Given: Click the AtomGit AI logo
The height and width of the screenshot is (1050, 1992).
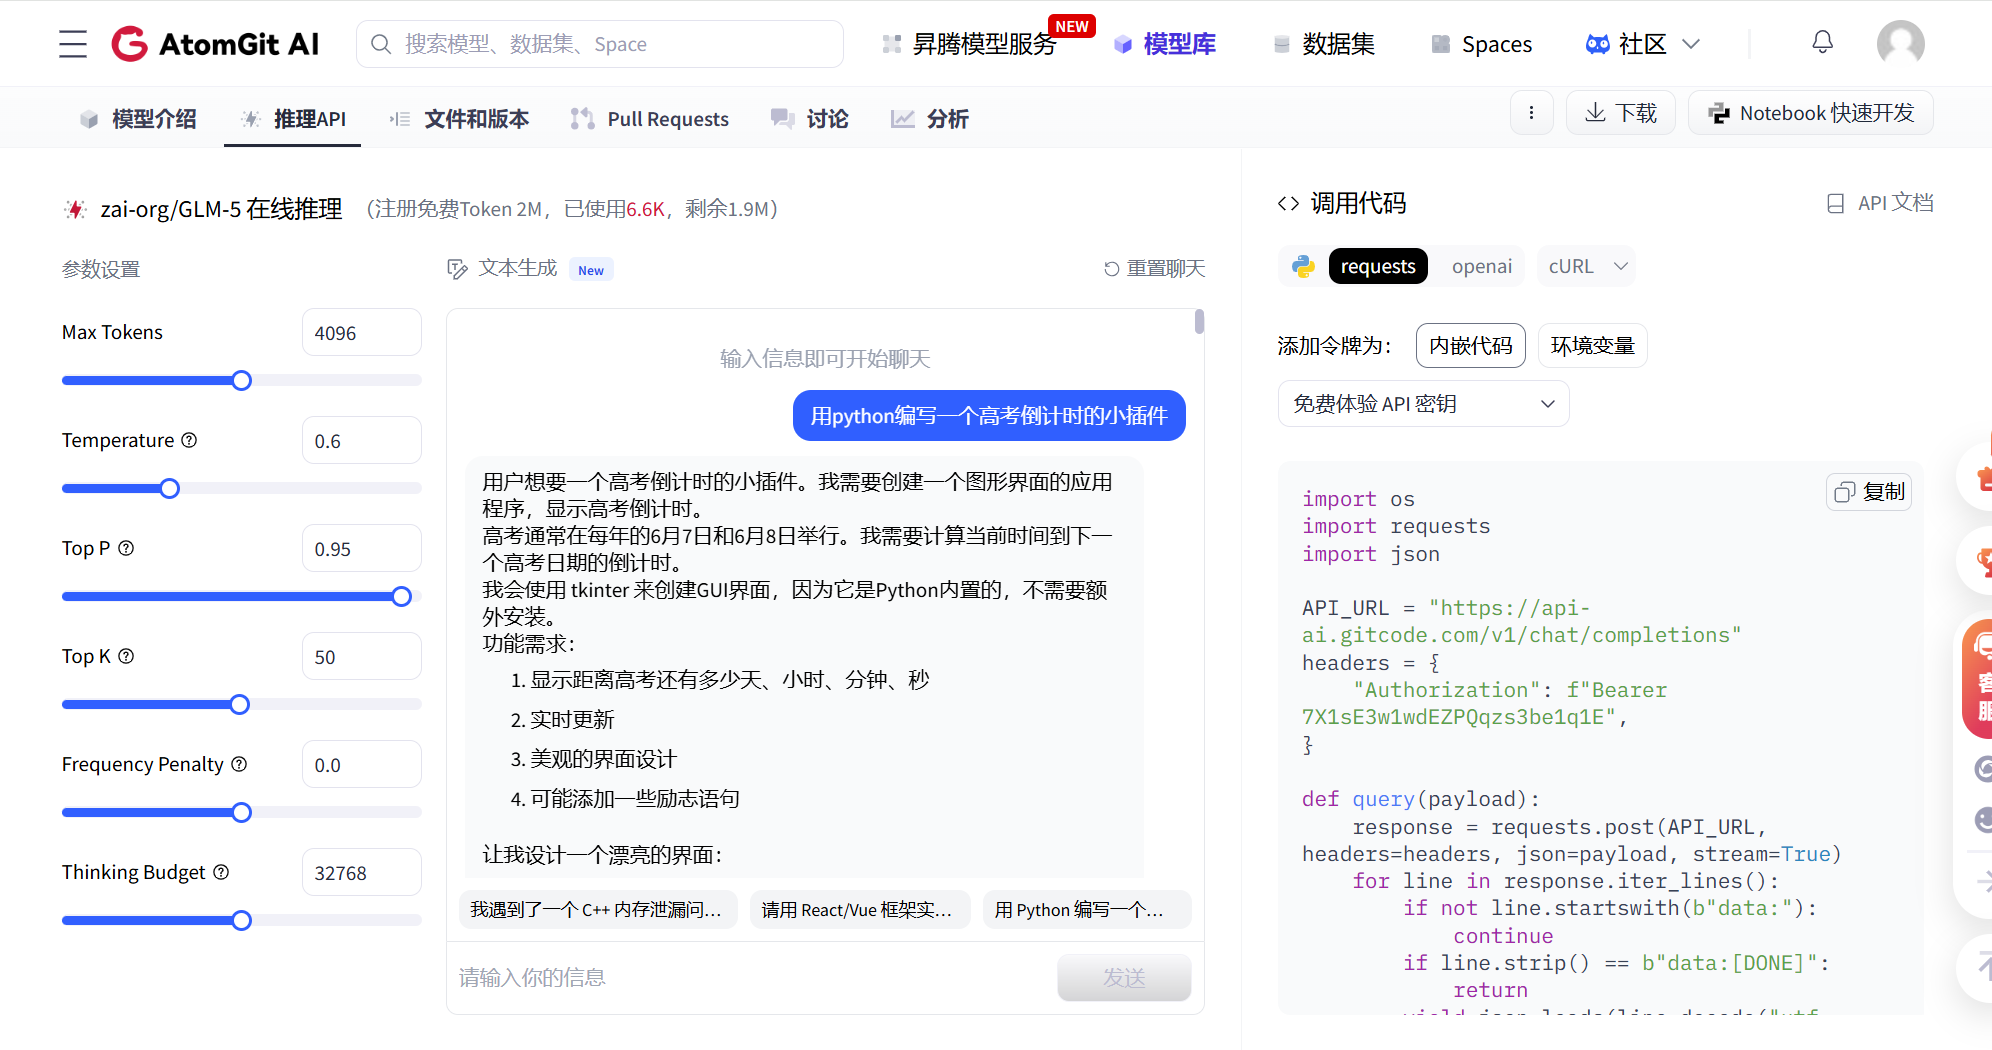Looking at the screenshot, I should pos(215,44).
